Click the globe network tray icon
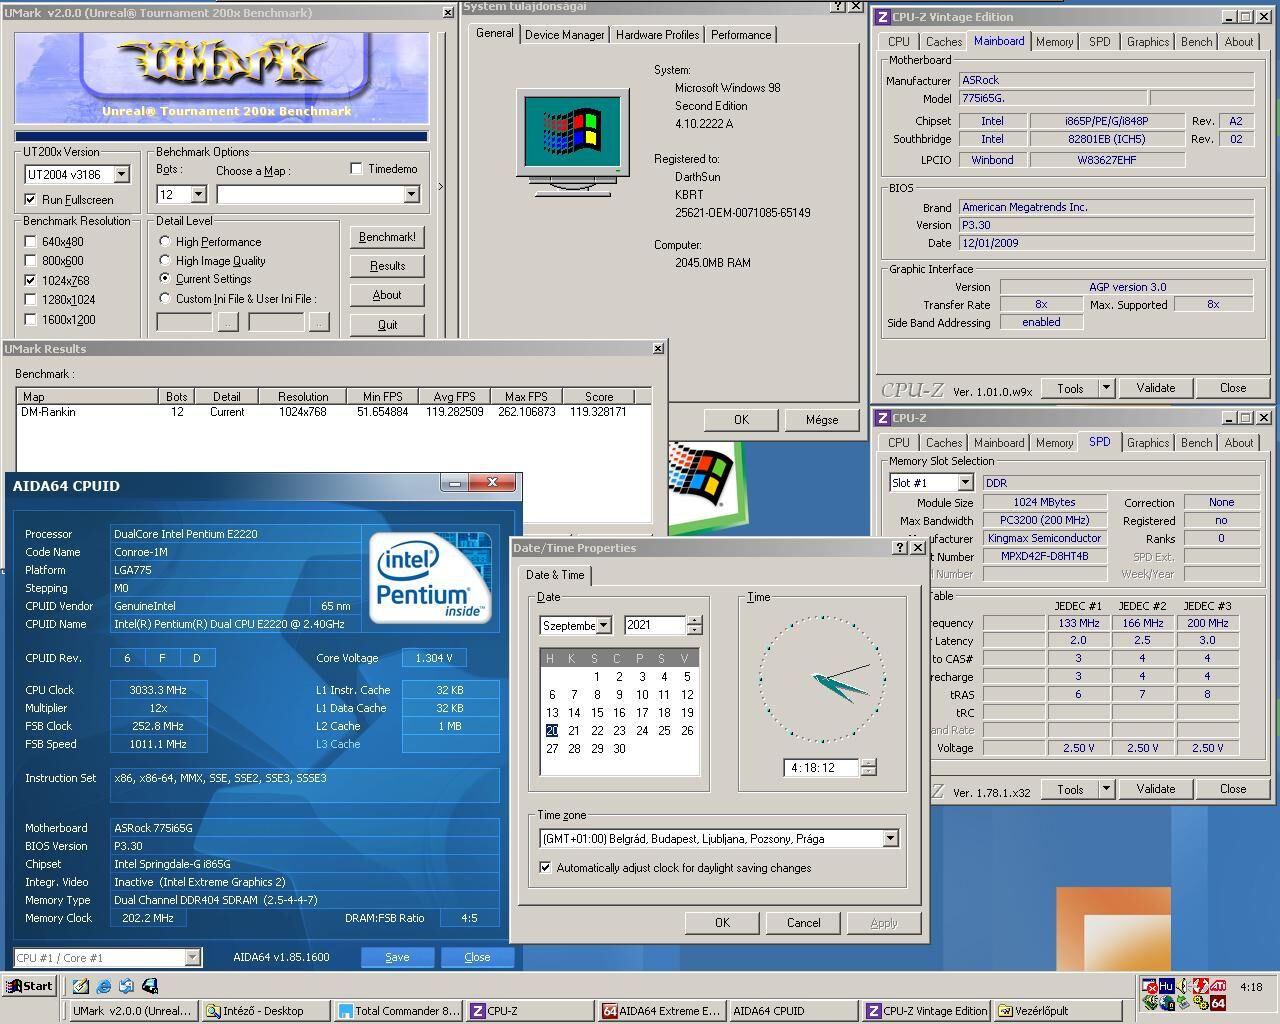This screenshot has height=1024, width=1280. [1167, 1003]
